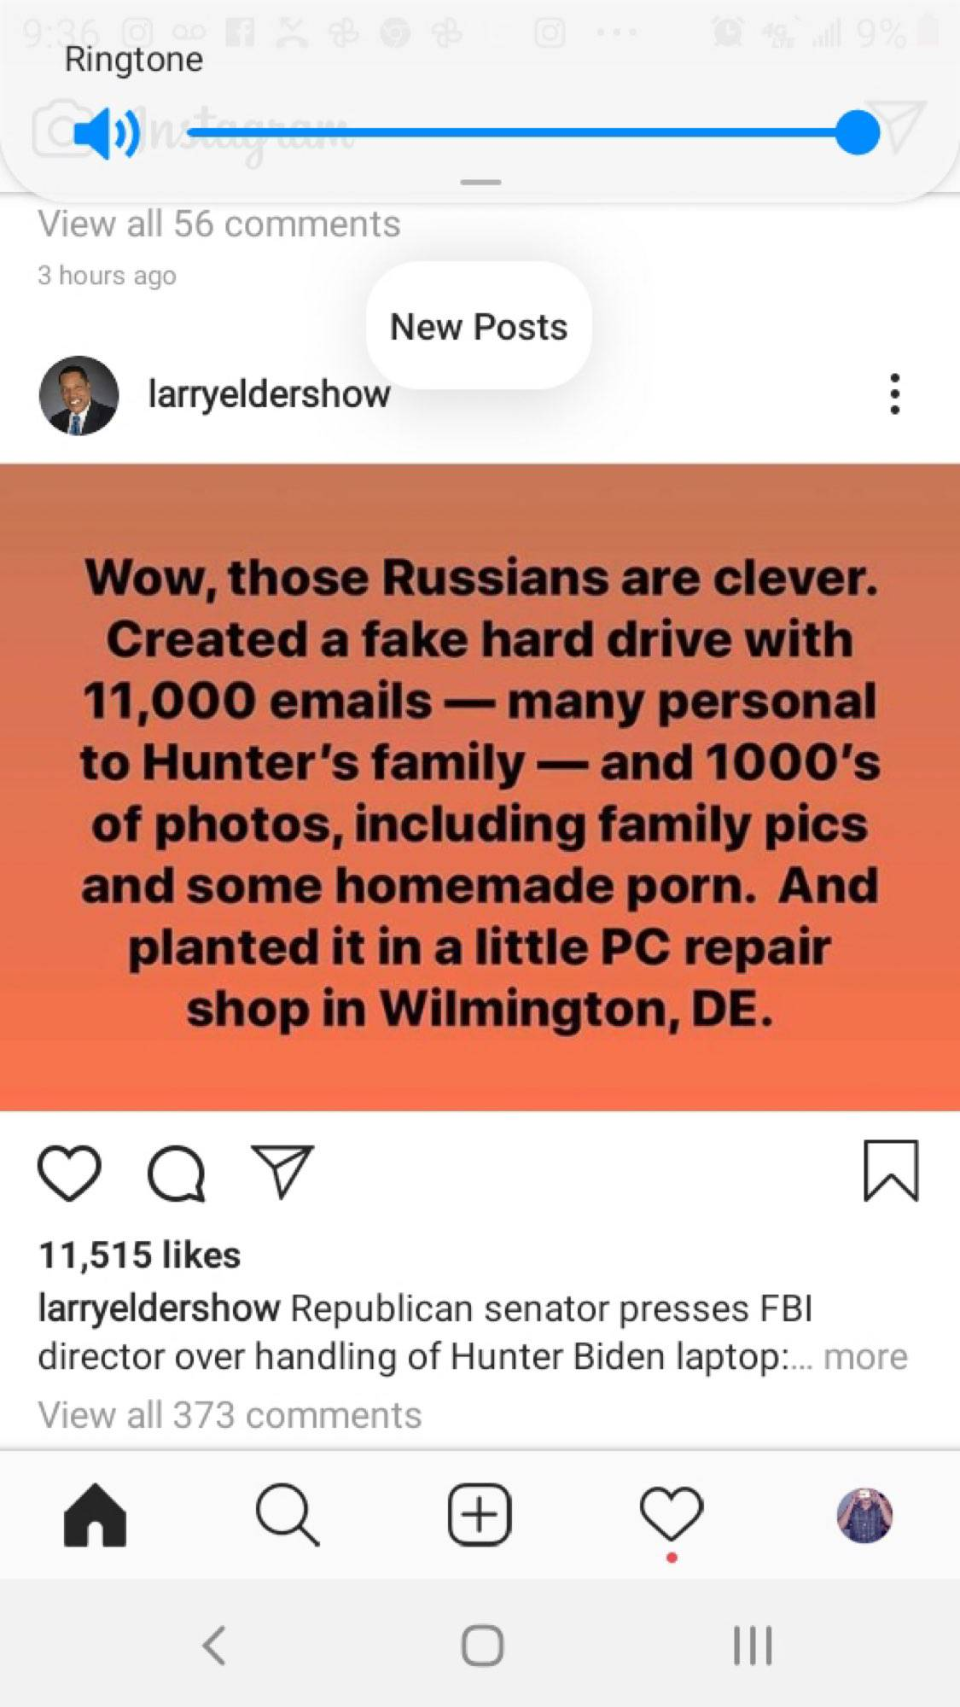Viewport: 960px width, 1707px height.
Task: View all 56 comments on previous post
Action: tap(219, 224)
